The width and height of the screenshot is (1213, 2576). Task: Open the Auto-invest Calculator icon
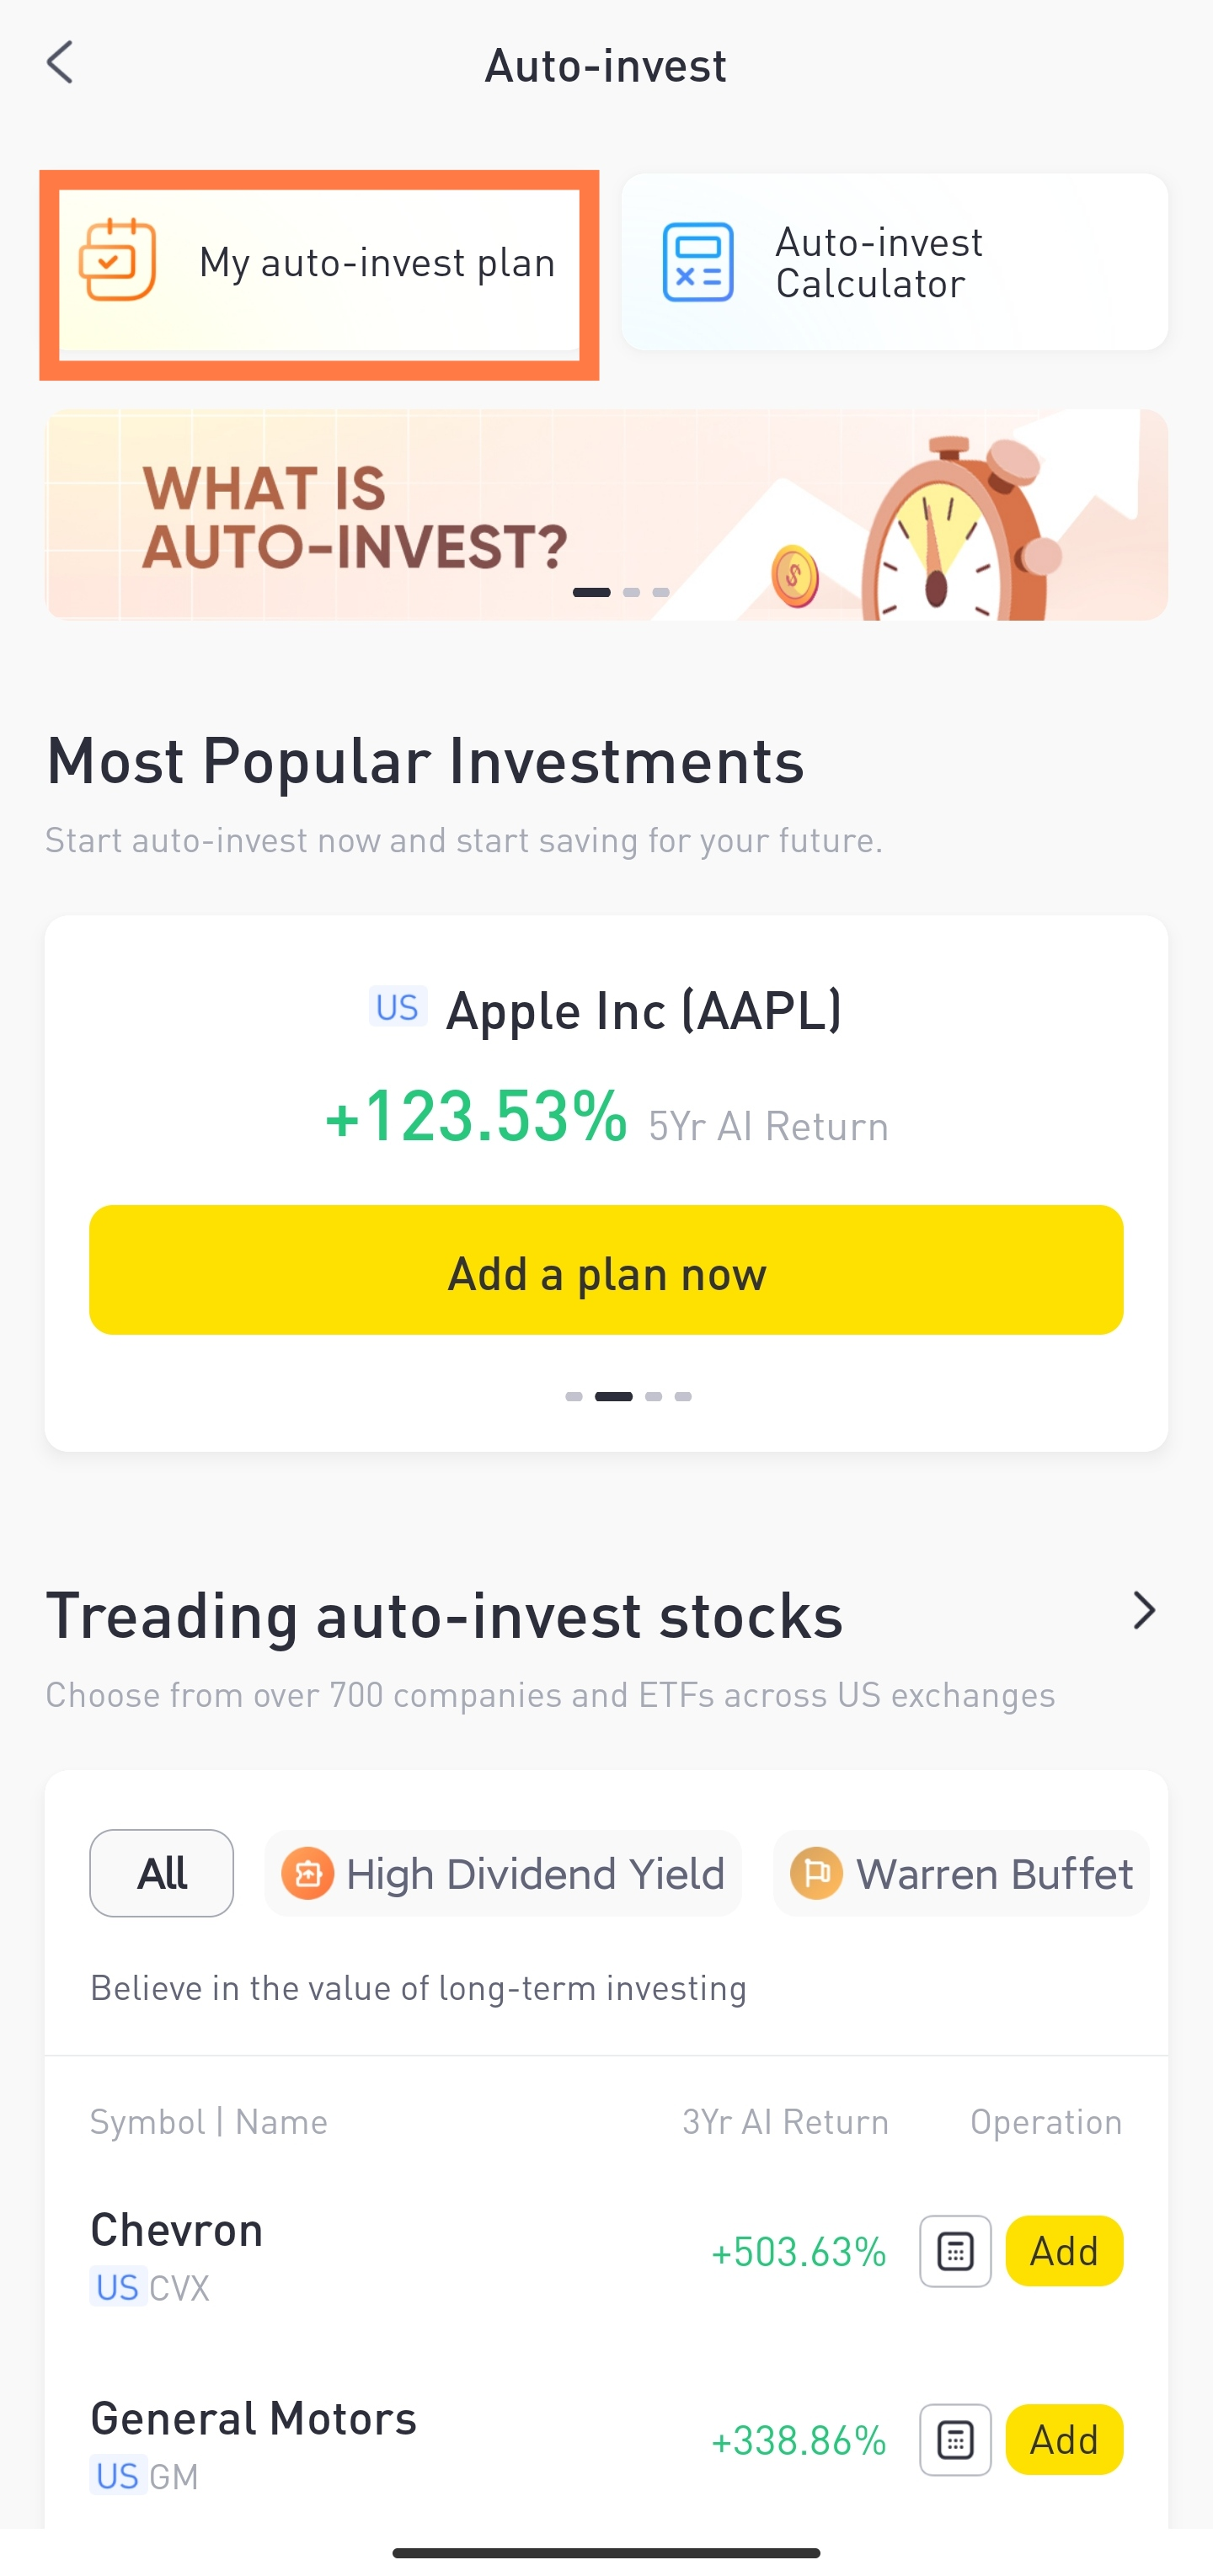pos(698,263)
